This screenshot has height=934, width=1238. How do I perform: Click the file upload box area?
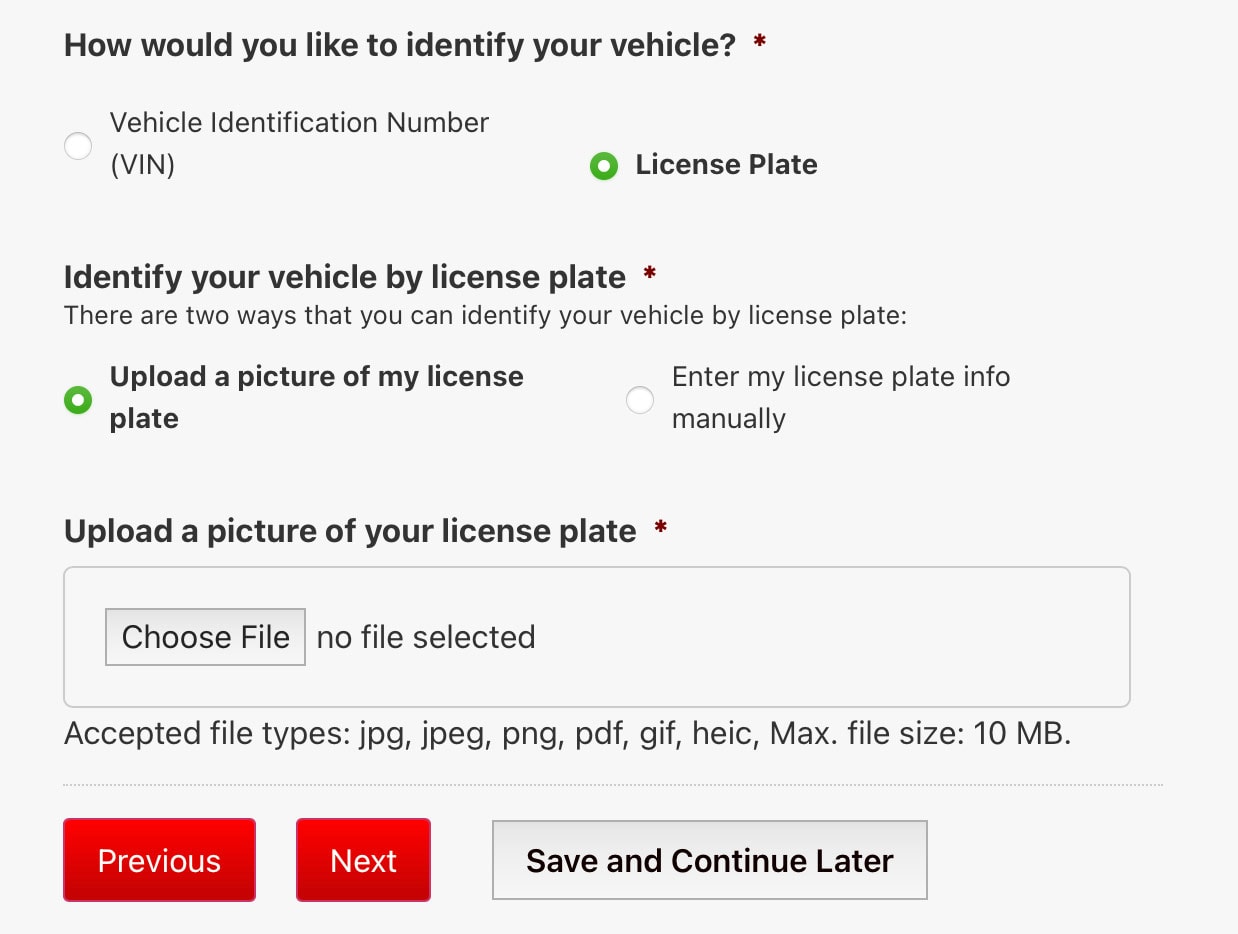[x=597, y=637]
